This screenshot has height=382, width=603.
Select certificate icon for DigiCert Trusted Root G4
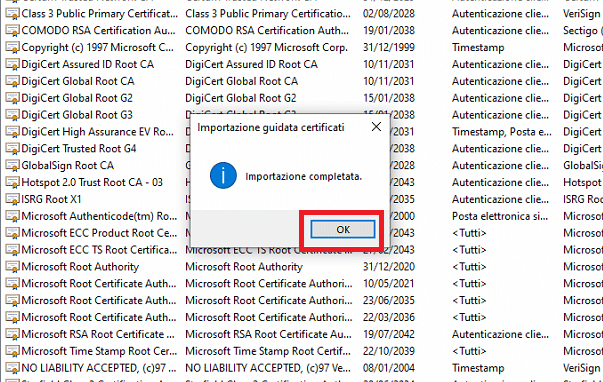point(12,149)
